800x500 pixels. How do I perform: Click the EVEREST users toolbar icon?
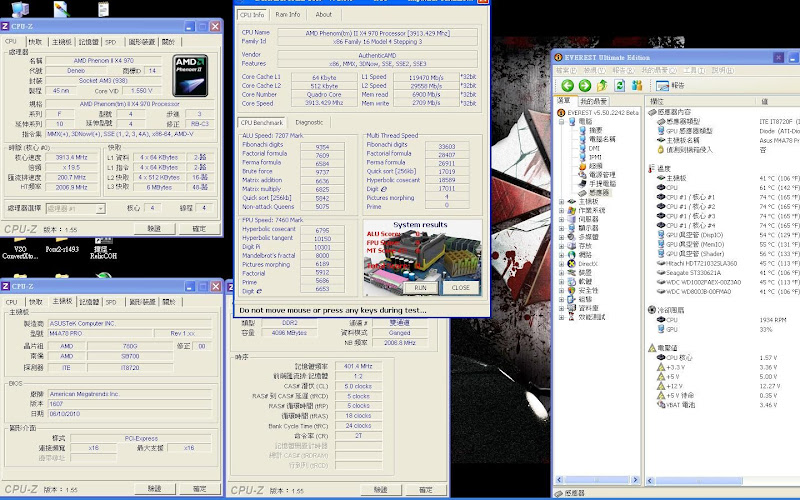point(637,86)
